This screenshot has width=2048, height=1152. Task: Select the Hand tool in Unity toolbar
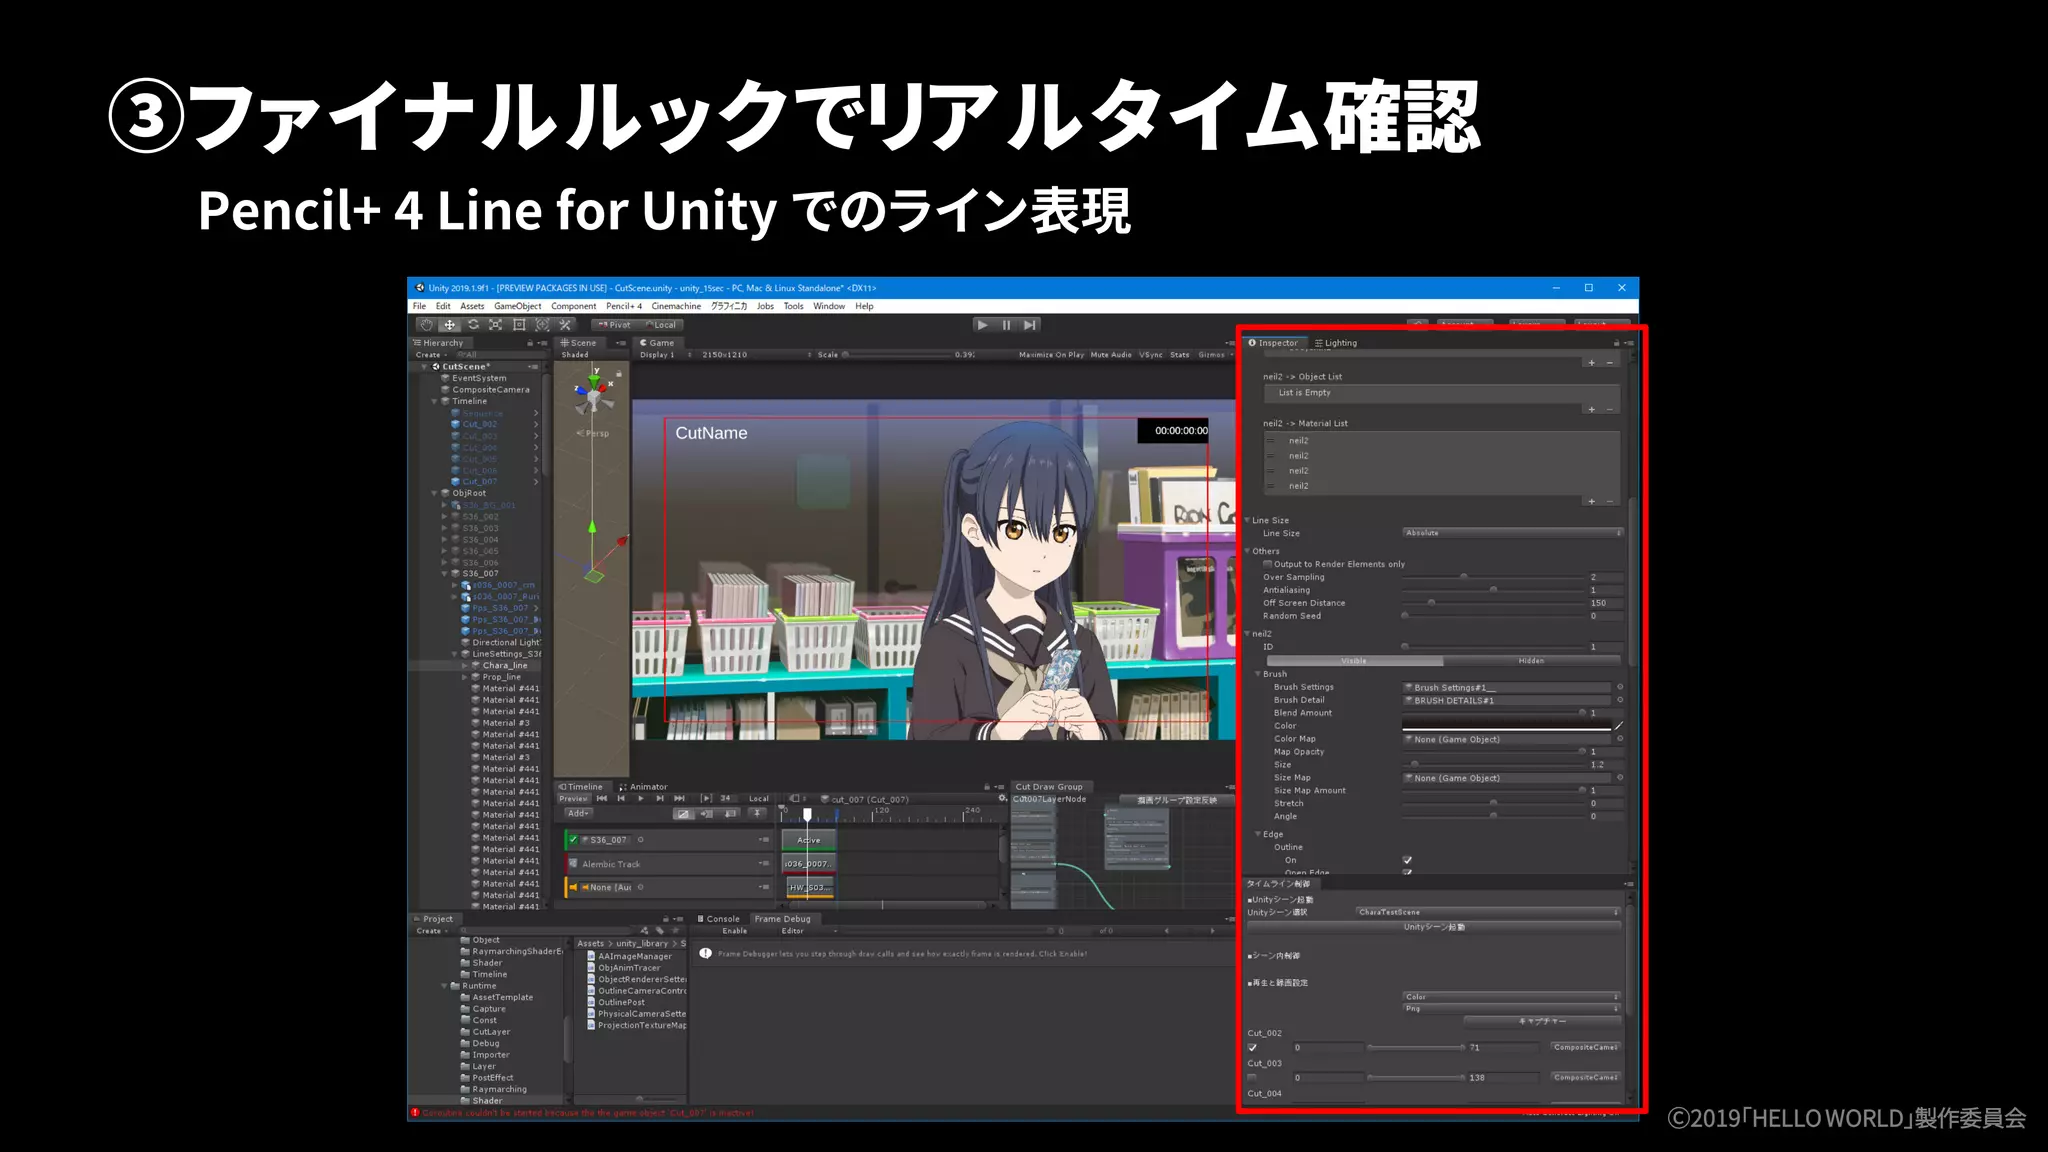coord(426,325)
